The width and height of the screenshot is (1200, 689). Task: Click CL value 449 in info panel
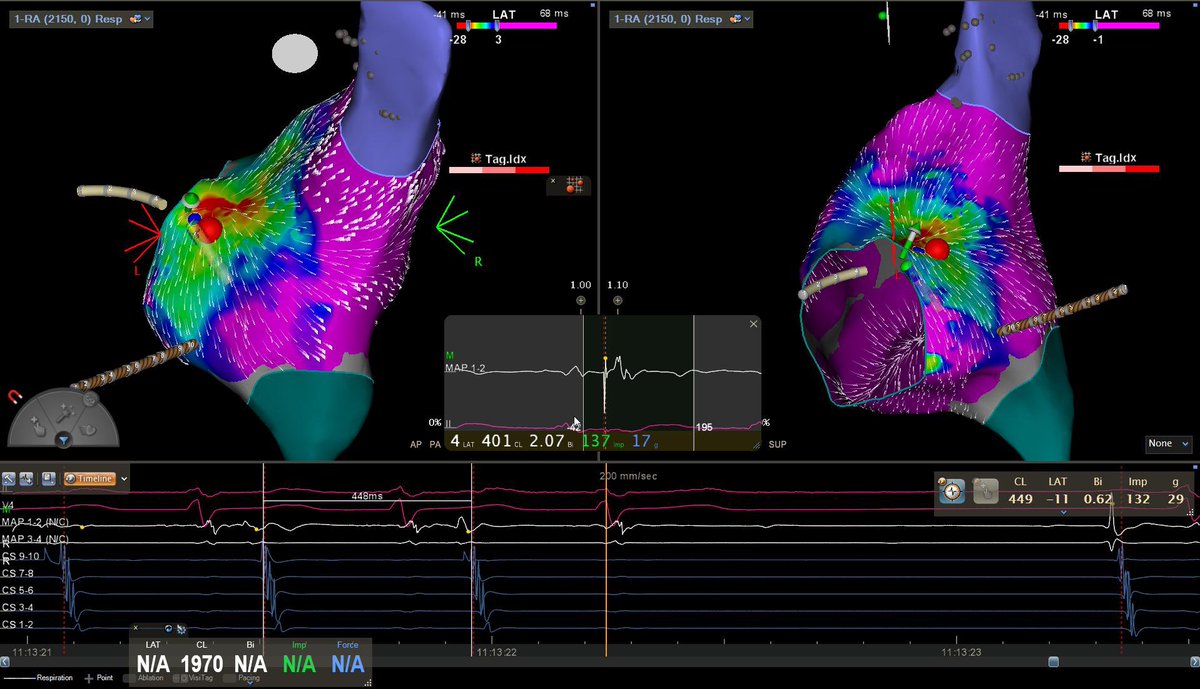[1021, 499]
